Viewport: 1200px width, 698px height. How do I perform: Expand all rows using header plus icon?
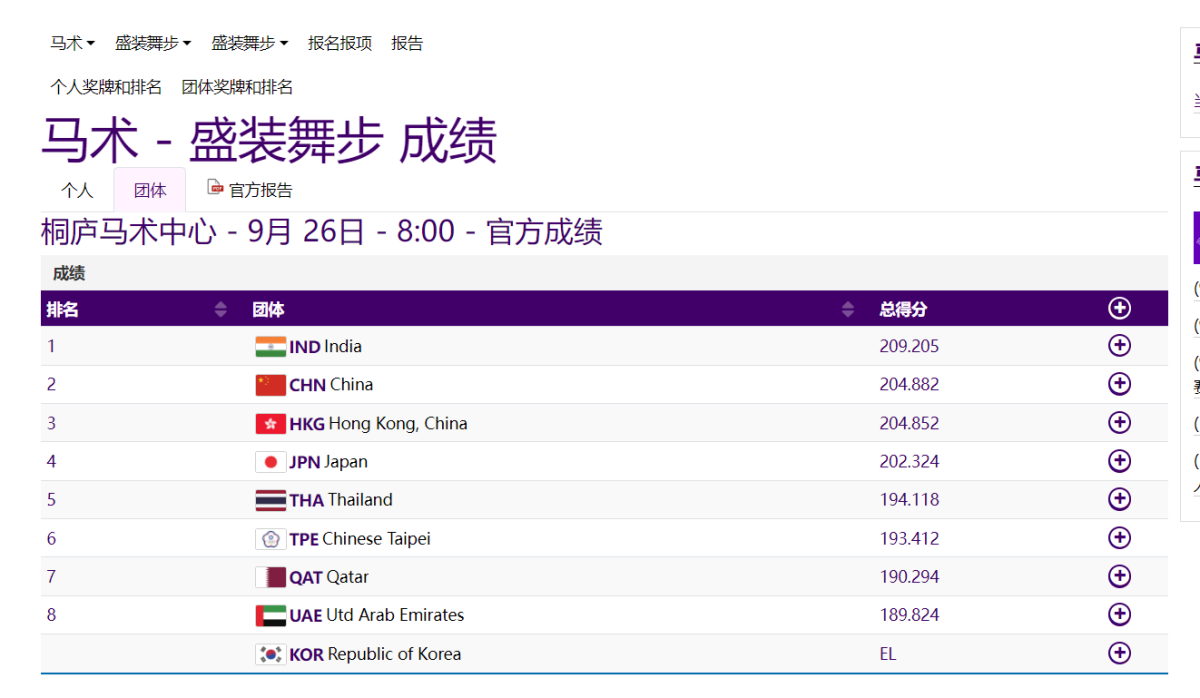1119,309
